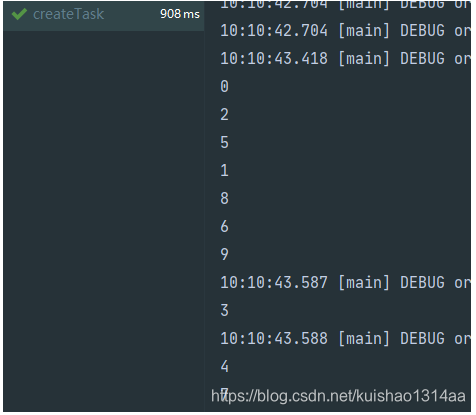This screenshot has width=476, height=415.
Task: Click the output line showing 1
Action: (225, 170)
